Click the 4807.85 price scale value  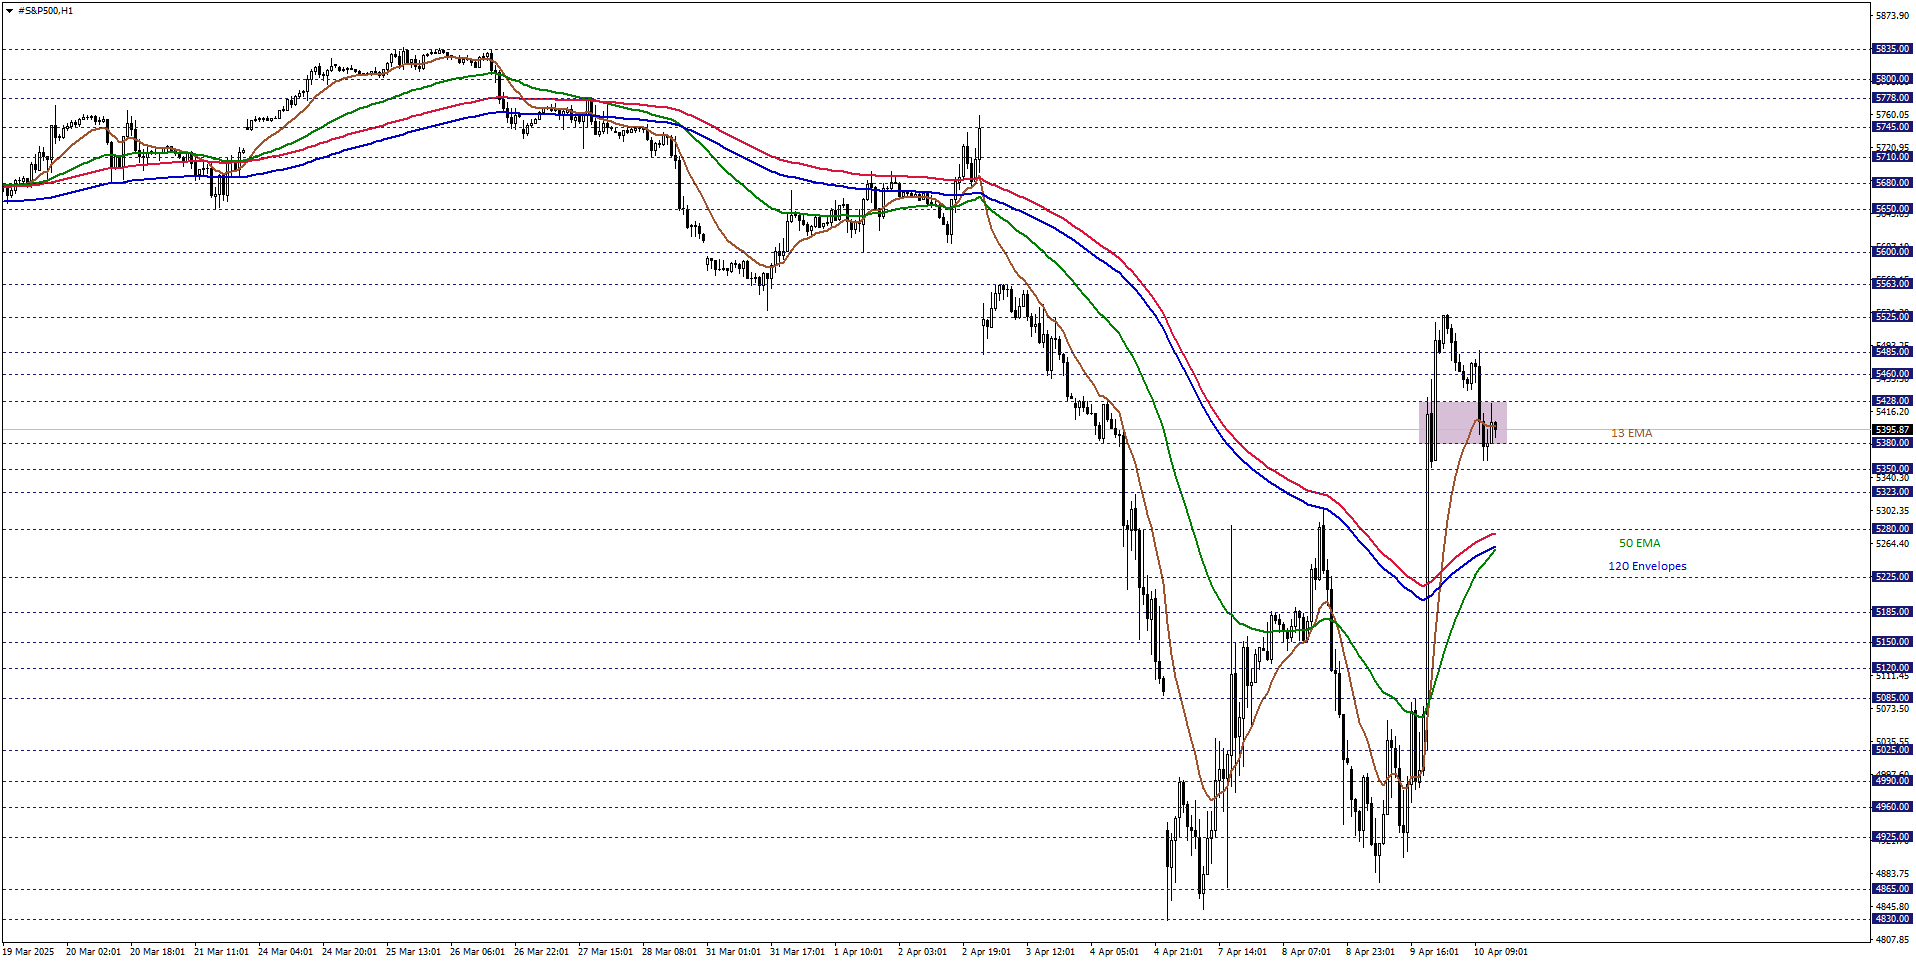(x=1892, y=940)
